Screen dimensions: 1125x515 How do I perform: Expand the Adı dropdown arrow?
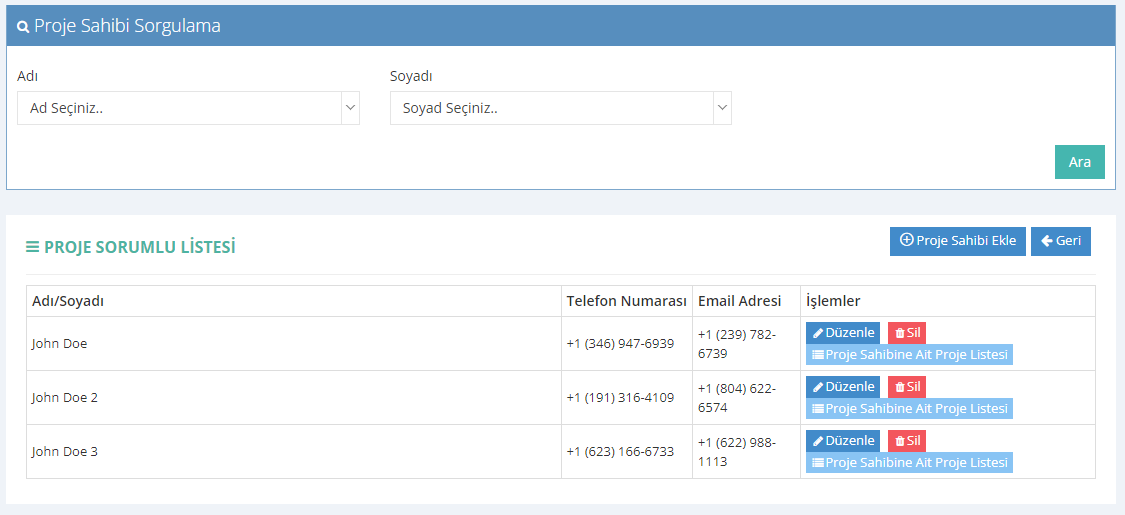click(350, 108)
